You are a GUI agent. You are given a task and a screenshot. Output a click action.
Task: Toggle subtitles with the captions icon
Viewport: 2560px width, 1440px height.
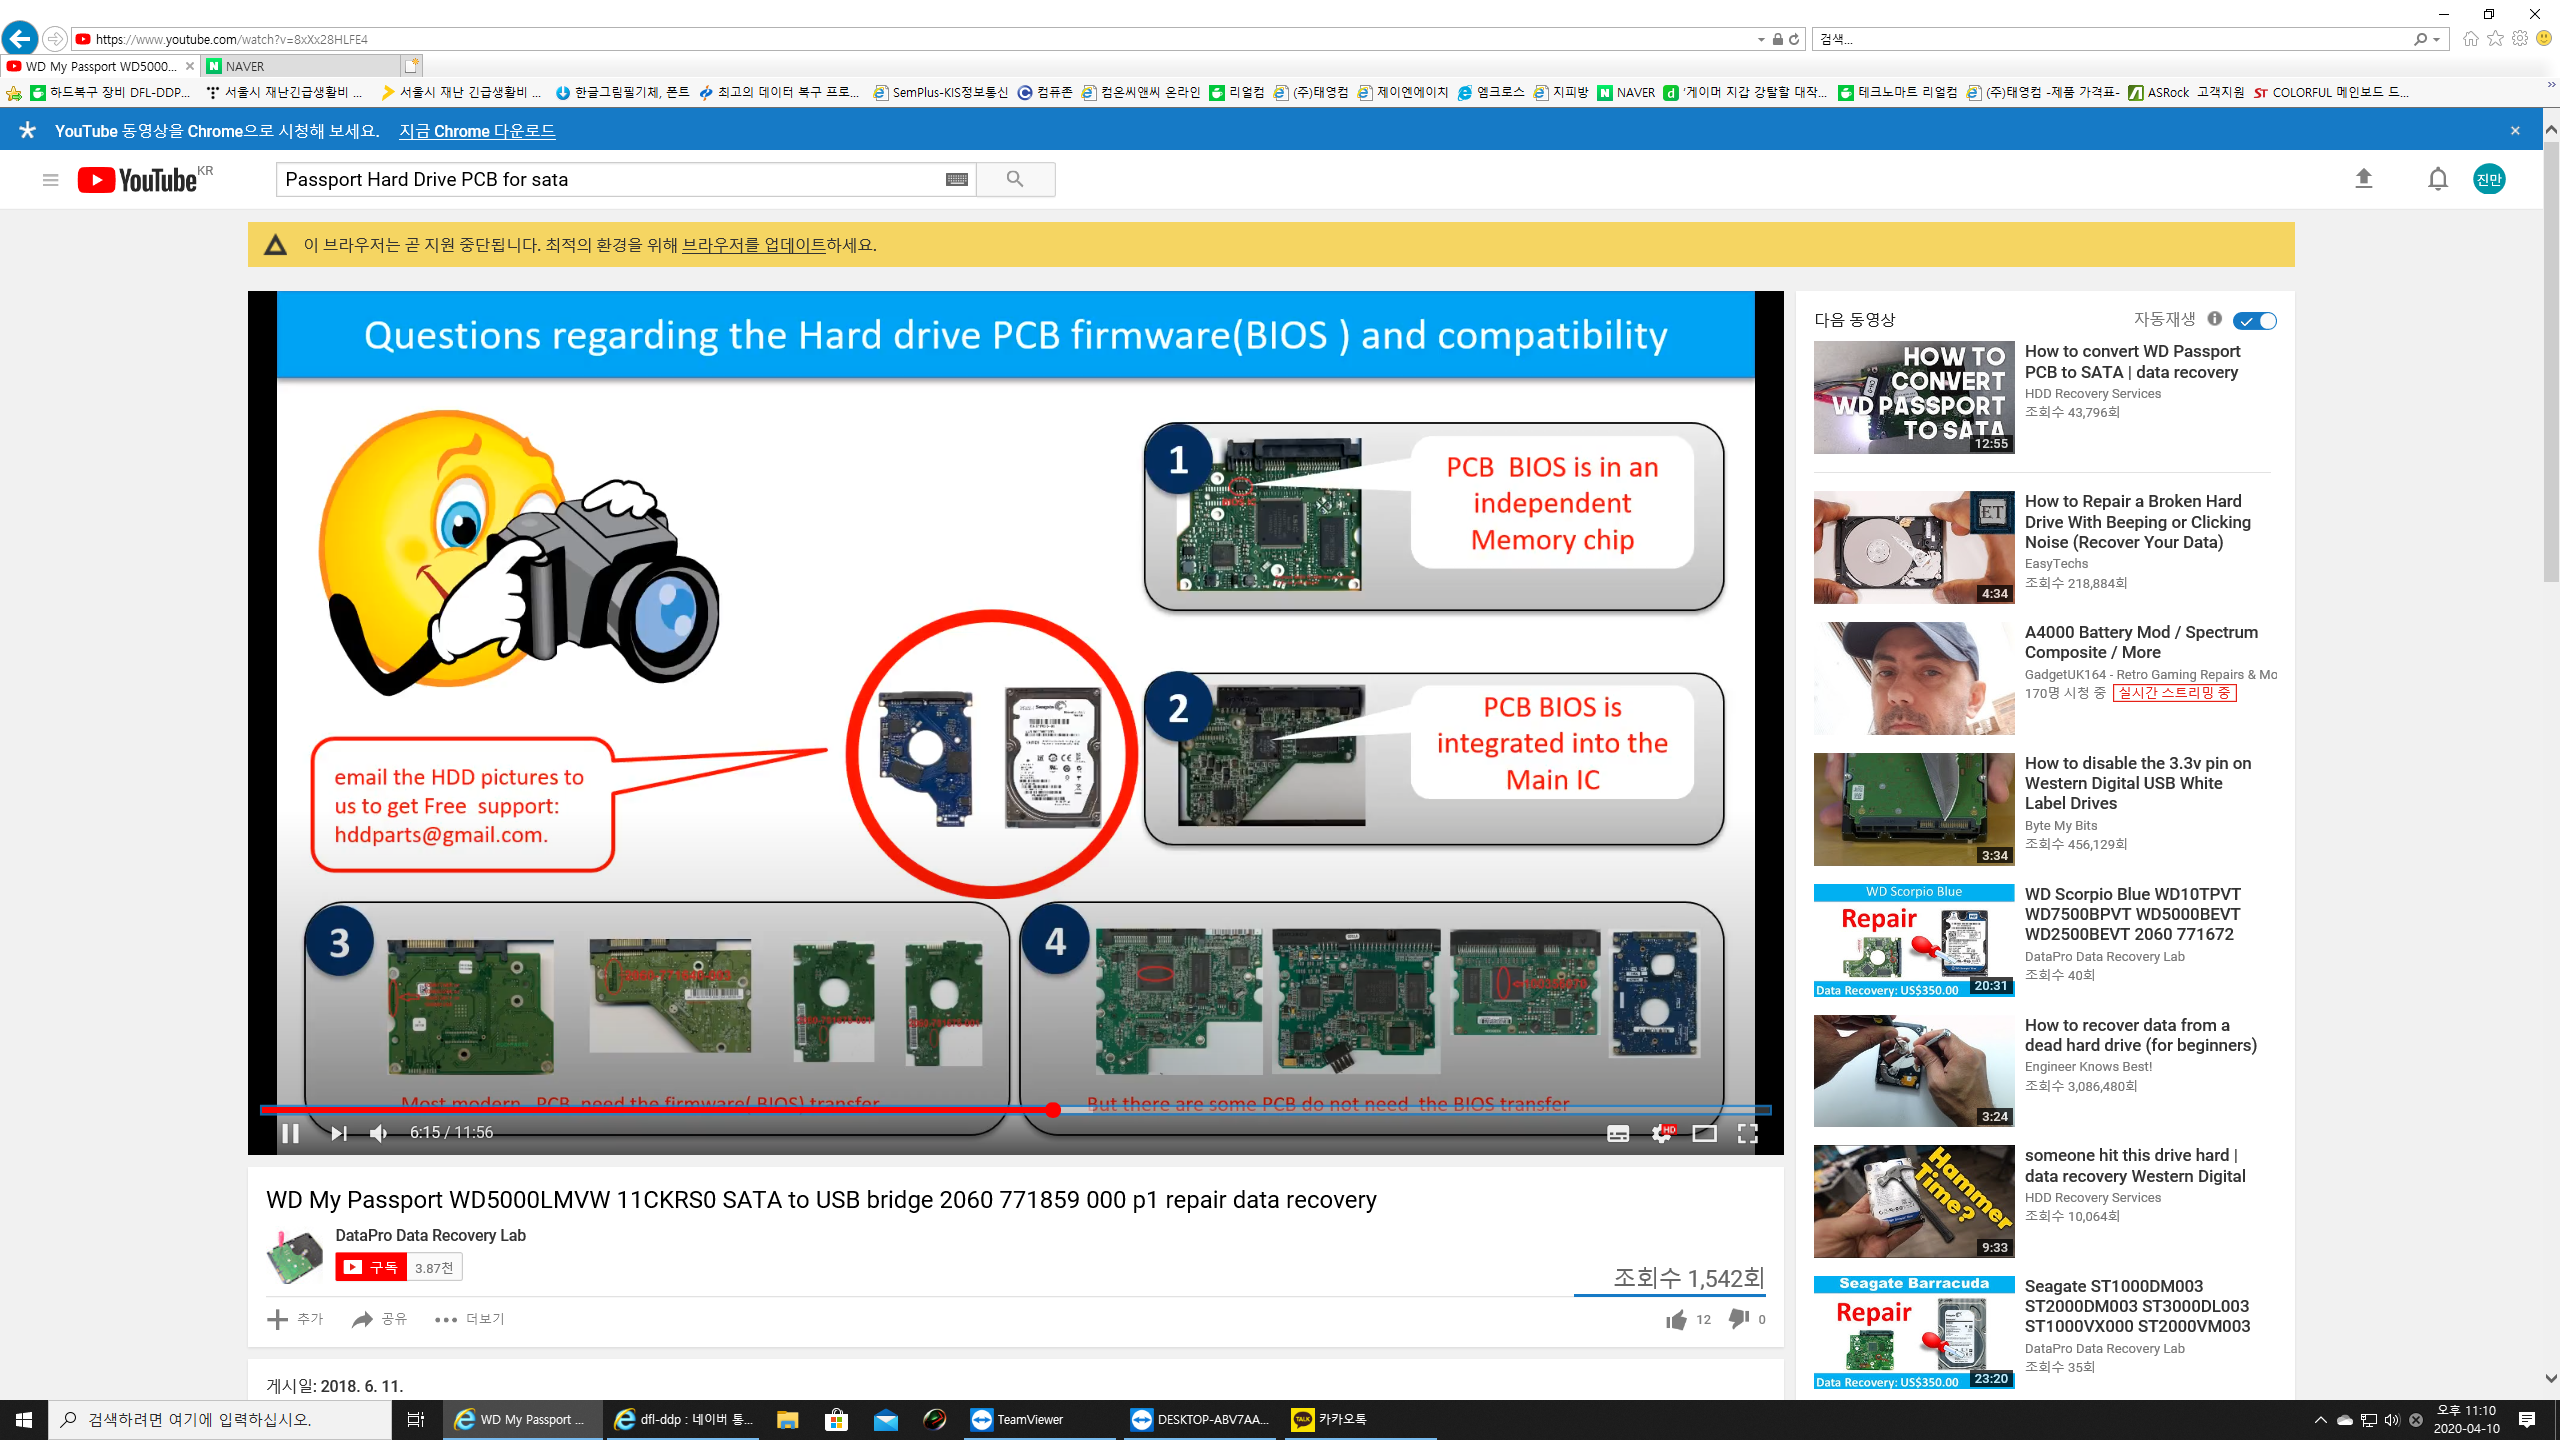point(1618,1133)
